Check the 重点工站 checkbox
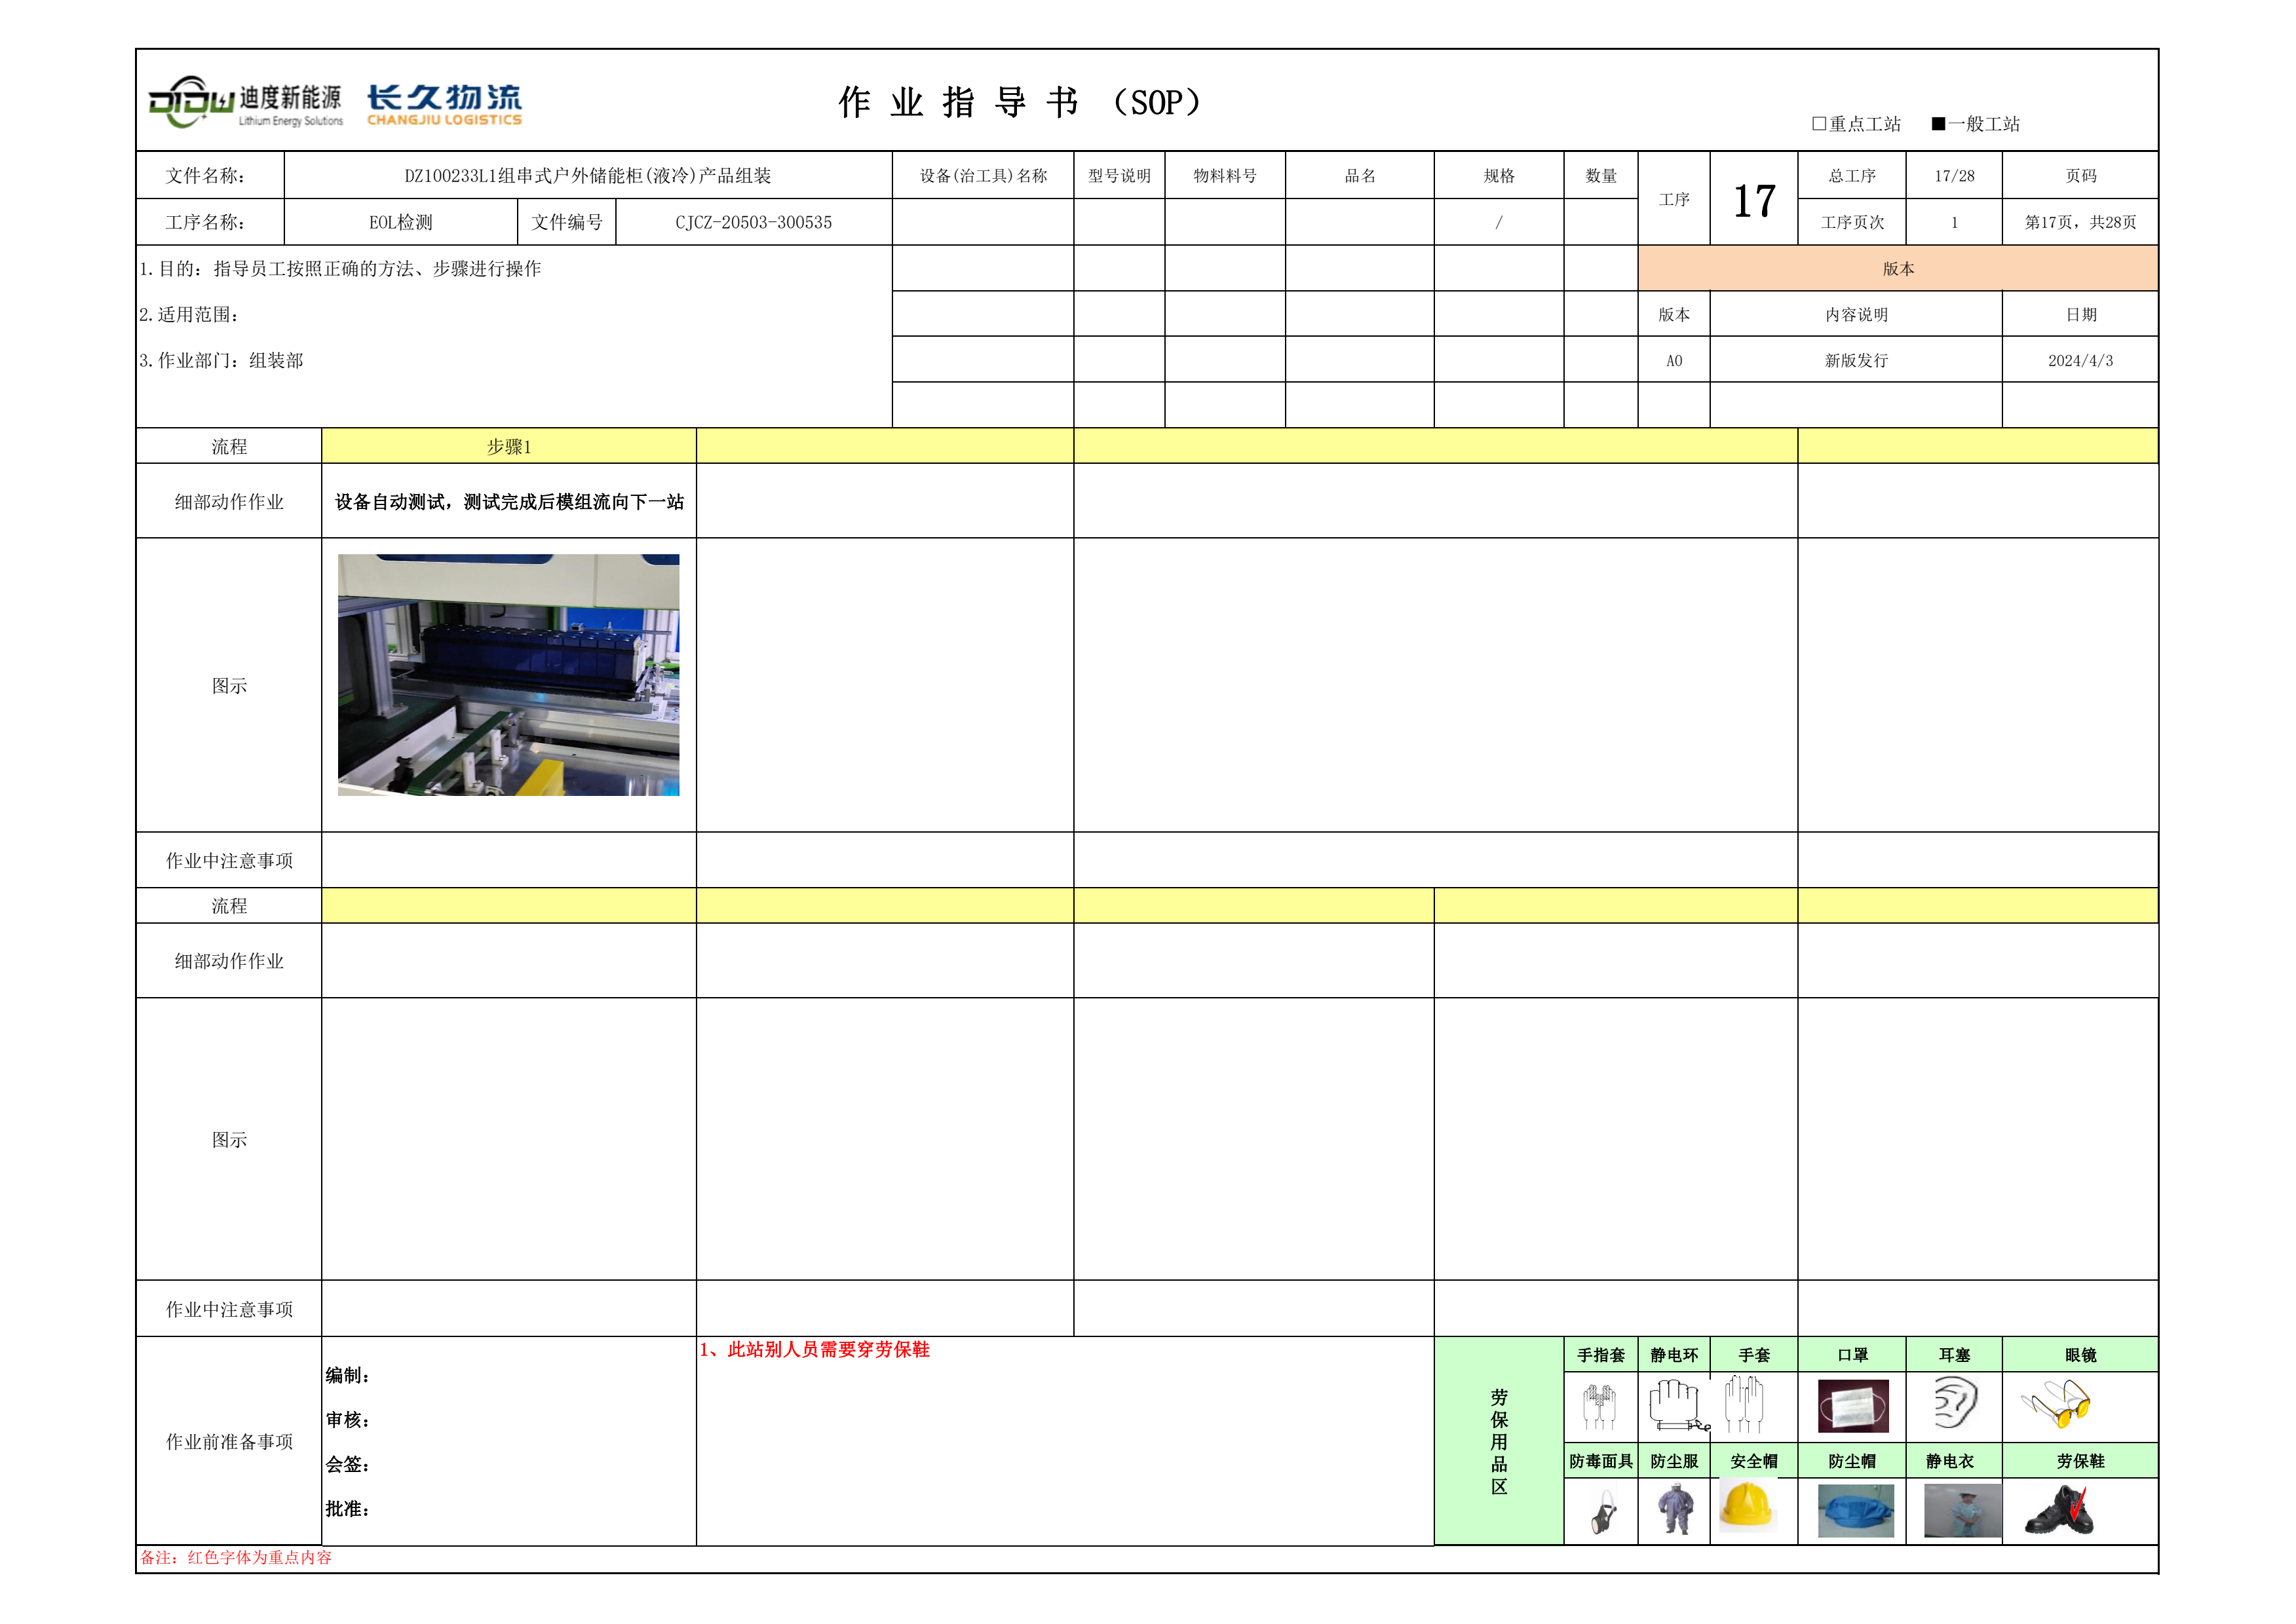2296x1624 pixels. 1819,124
